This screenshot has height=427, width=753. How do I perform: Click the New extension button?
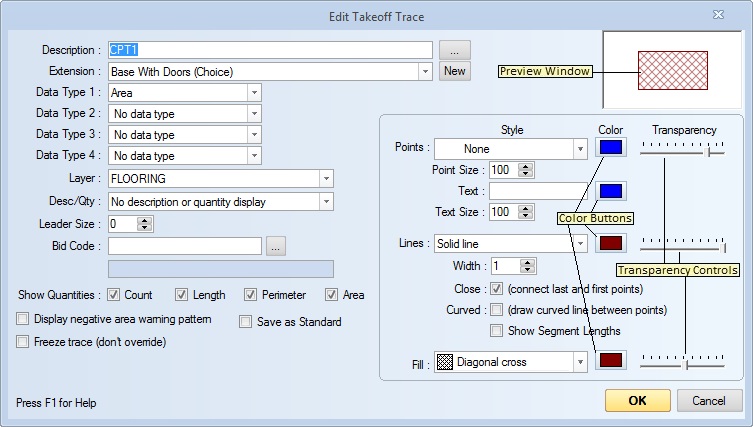454,71
